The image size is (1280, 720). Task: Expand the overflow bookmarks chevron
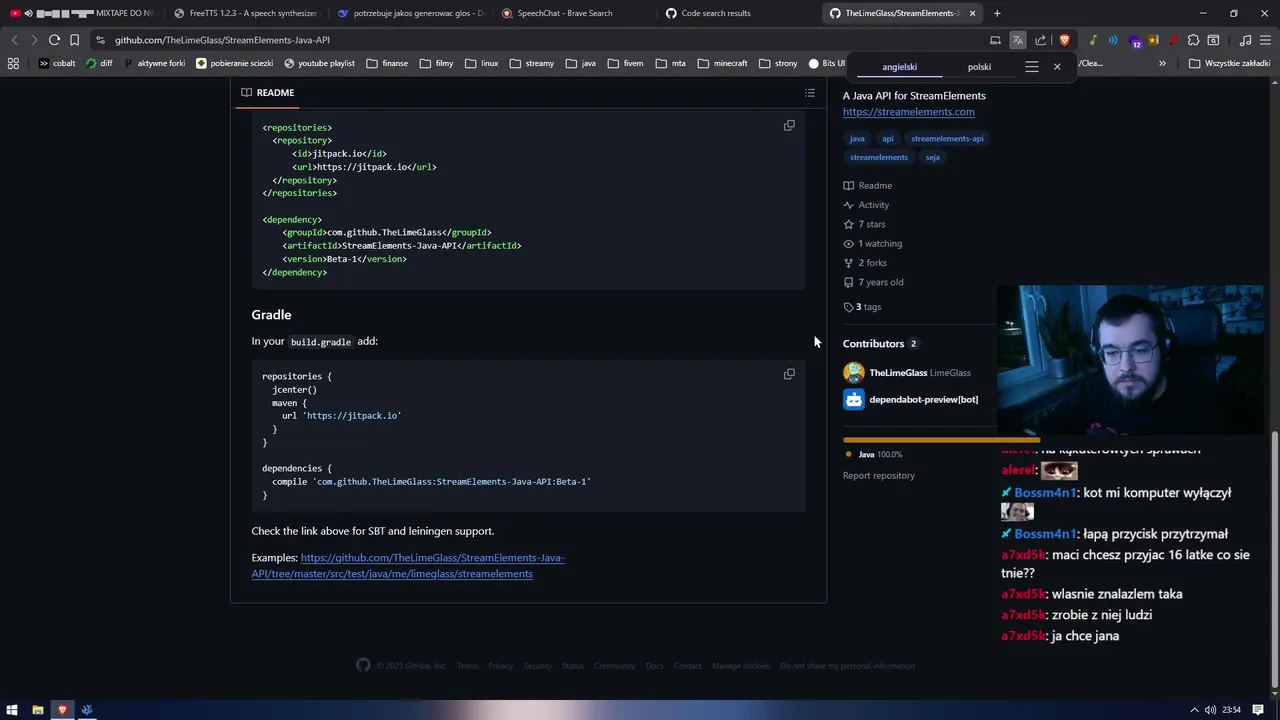tap(1162, 63)
